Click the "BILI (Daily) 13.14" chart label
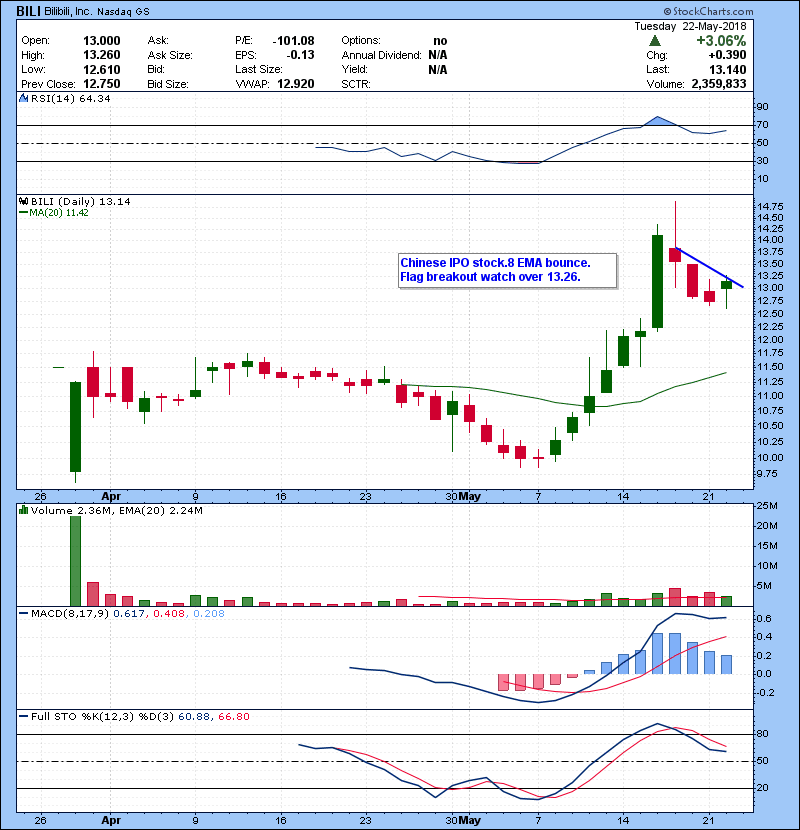Viewport: 800px width, 830px height. [80, 201]
